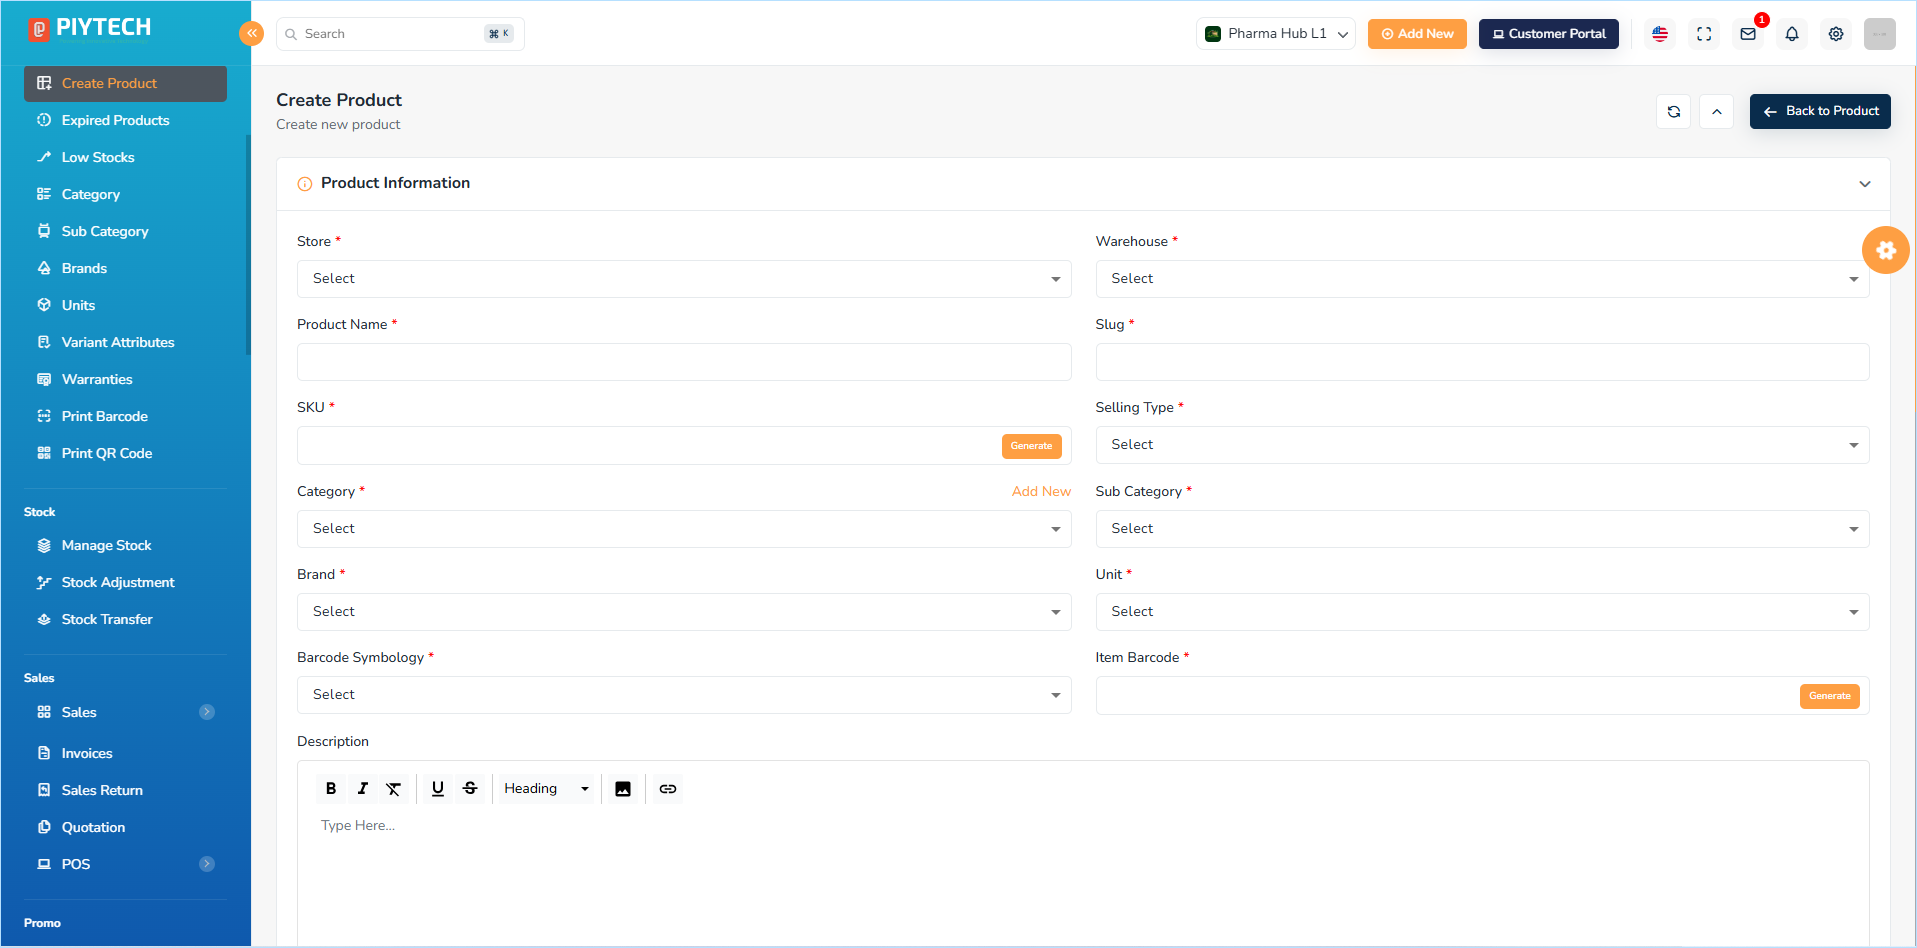Open the Selling Type dropdown
This screenshot has height=948, width=1917.
[1482, 445]
